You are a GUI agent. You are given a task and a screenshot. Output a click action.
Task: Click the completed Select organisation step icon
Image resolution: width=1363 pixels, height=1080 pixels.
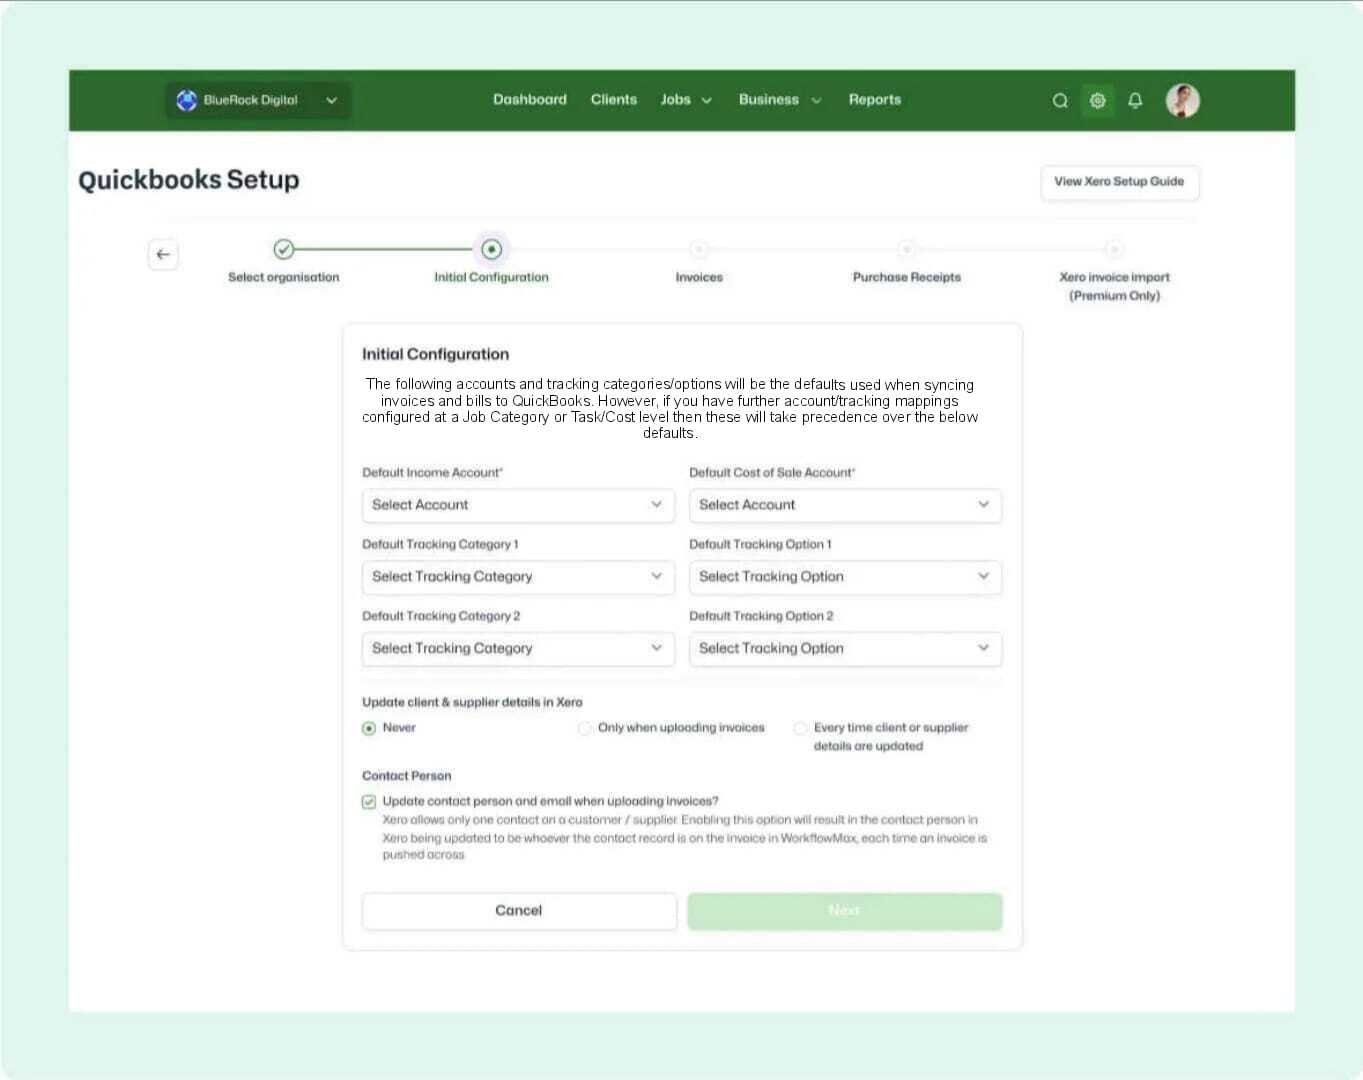(x=284, y=248)
